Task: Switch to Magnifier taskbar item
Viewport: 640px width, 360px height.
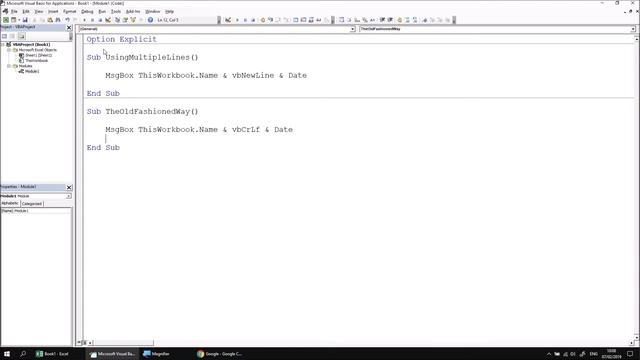Action: 157,354
